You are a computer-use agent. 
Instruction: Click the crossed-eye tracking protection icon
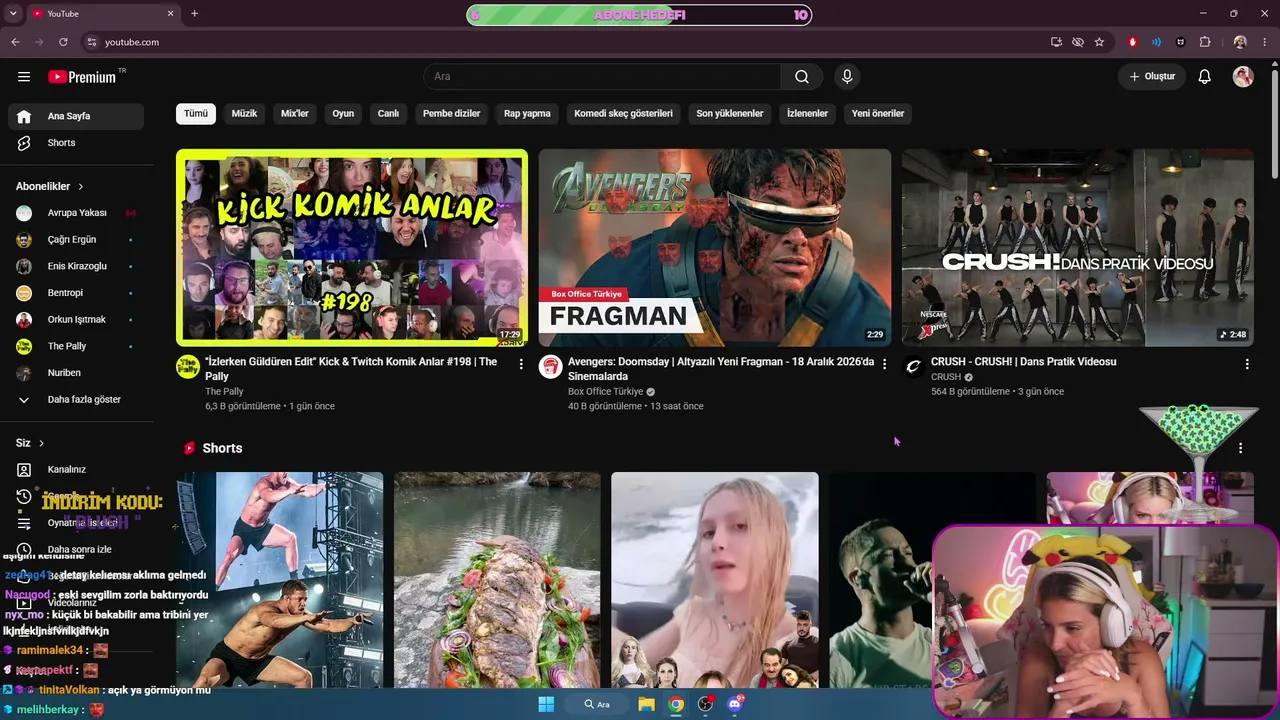pyautogui.click(x=1077, y=42)
